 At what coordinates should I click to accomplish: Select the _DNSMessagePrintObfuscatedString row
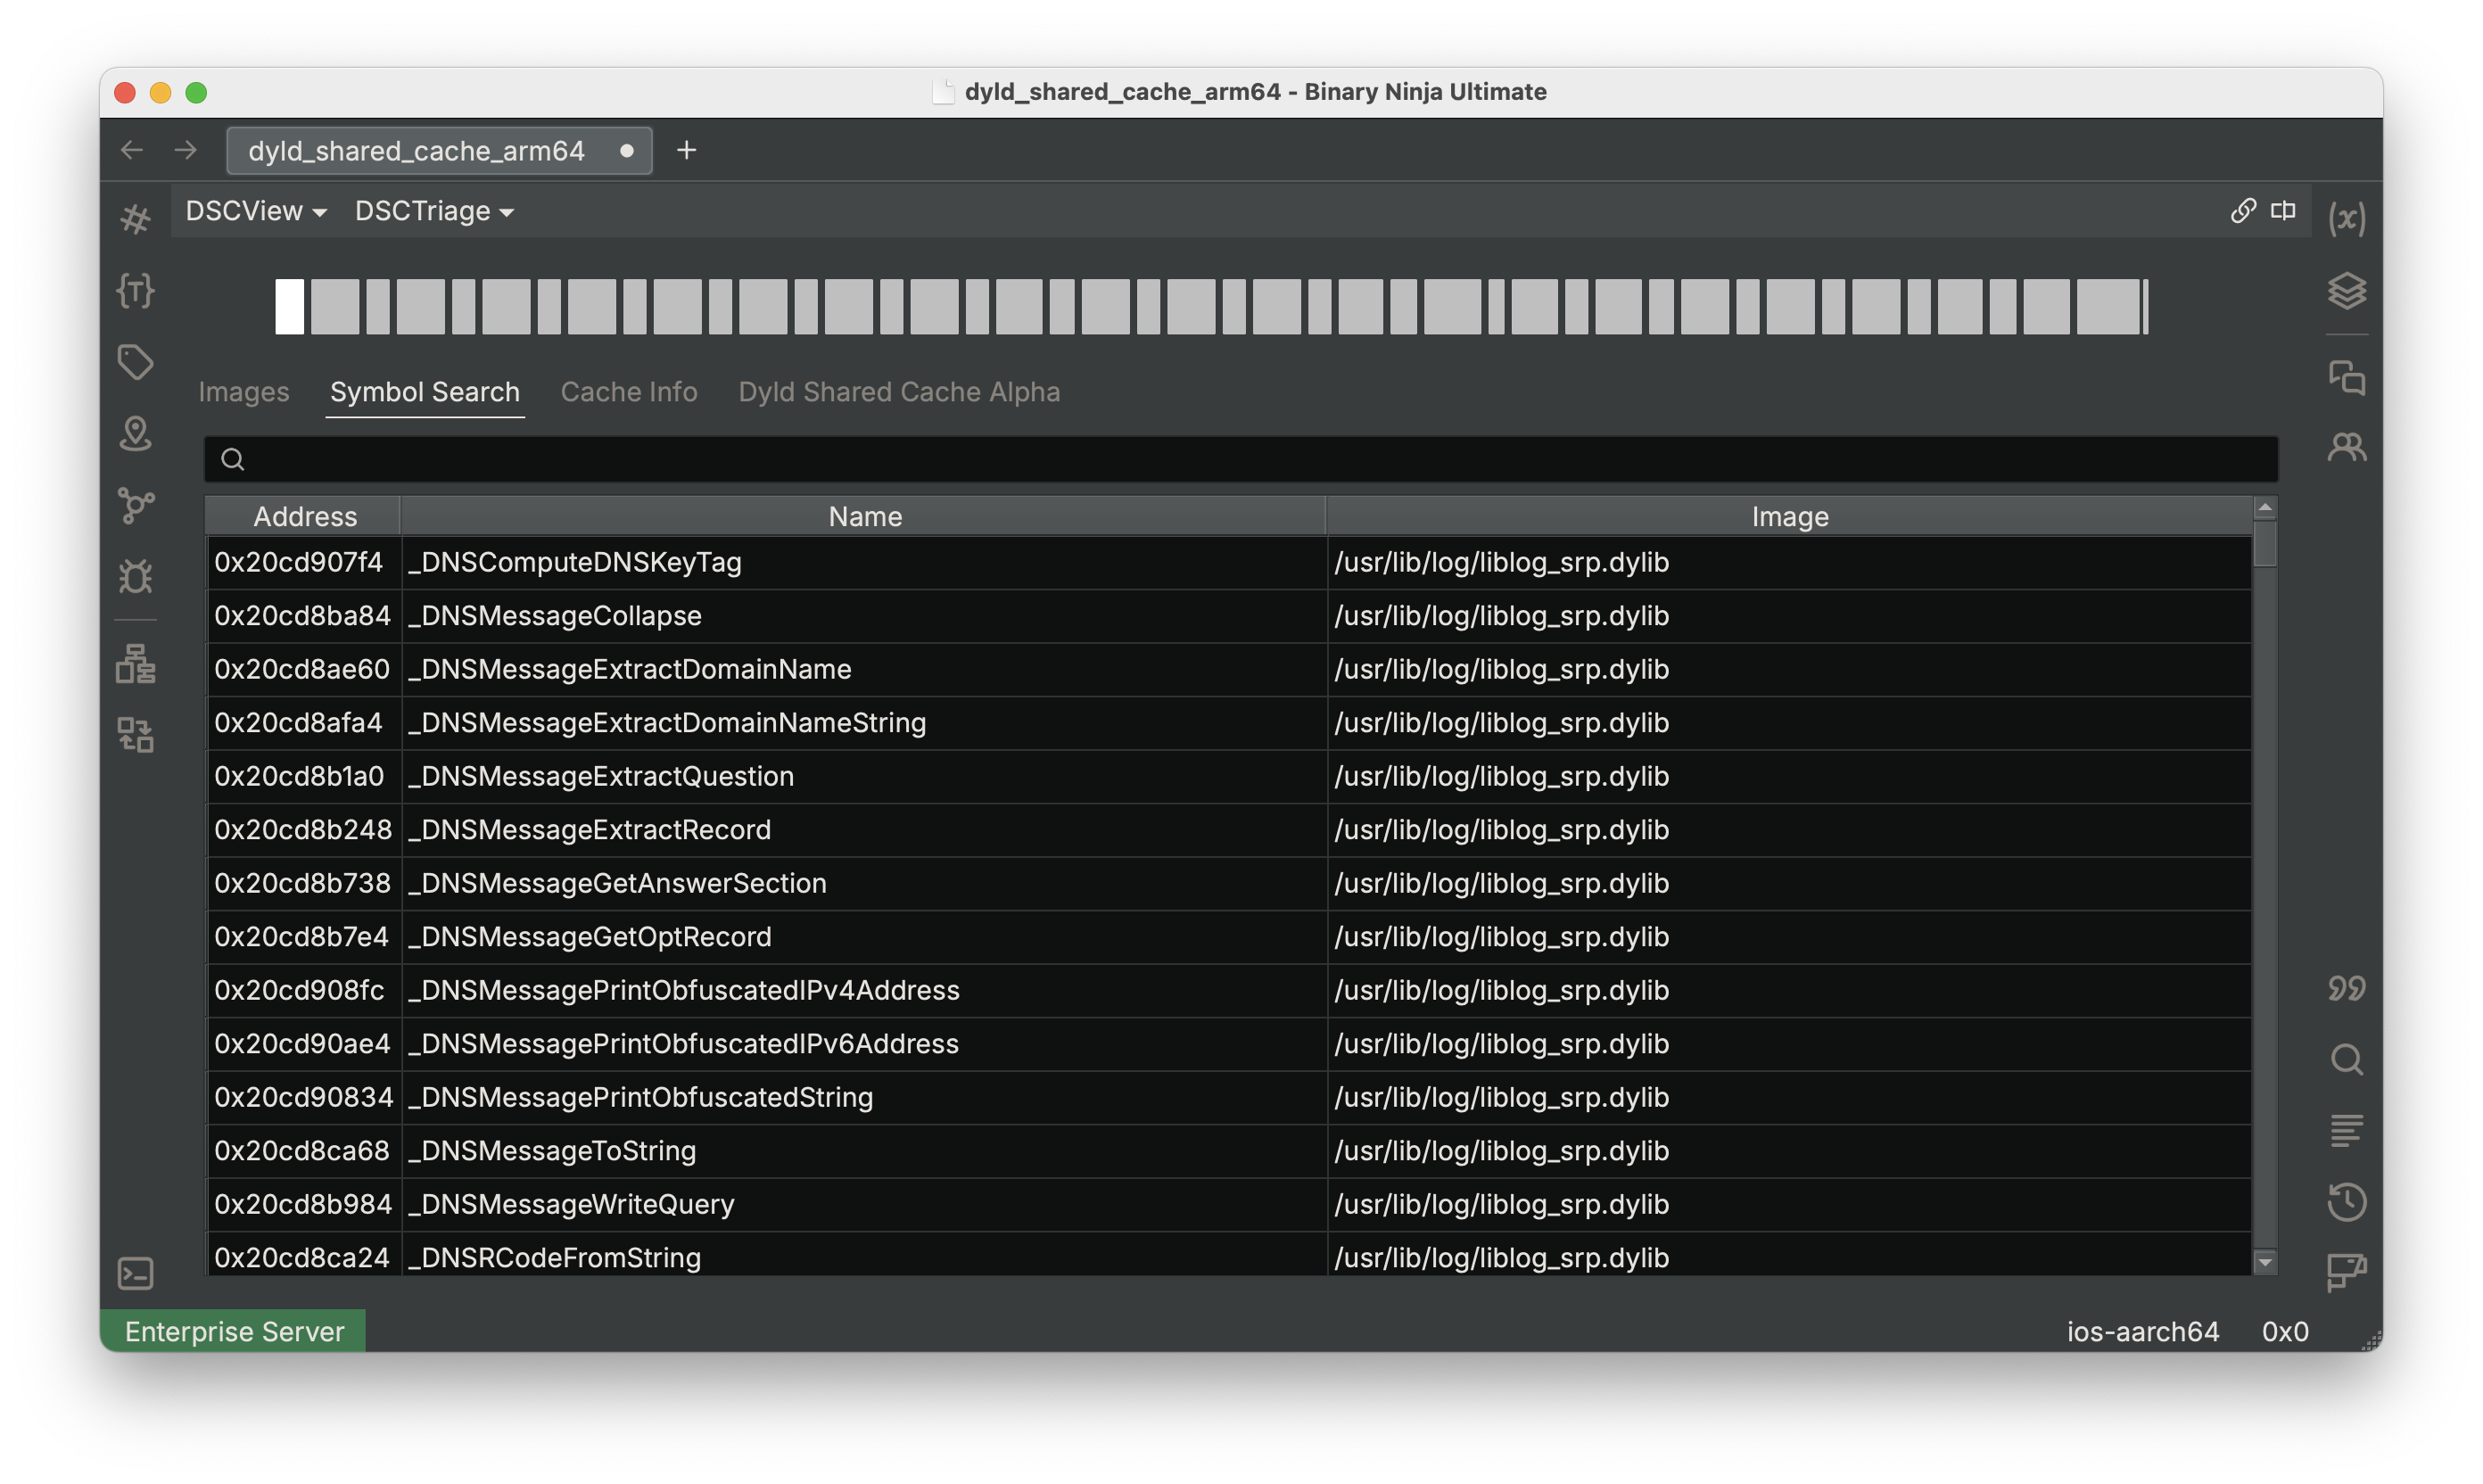point(1228,1097)
